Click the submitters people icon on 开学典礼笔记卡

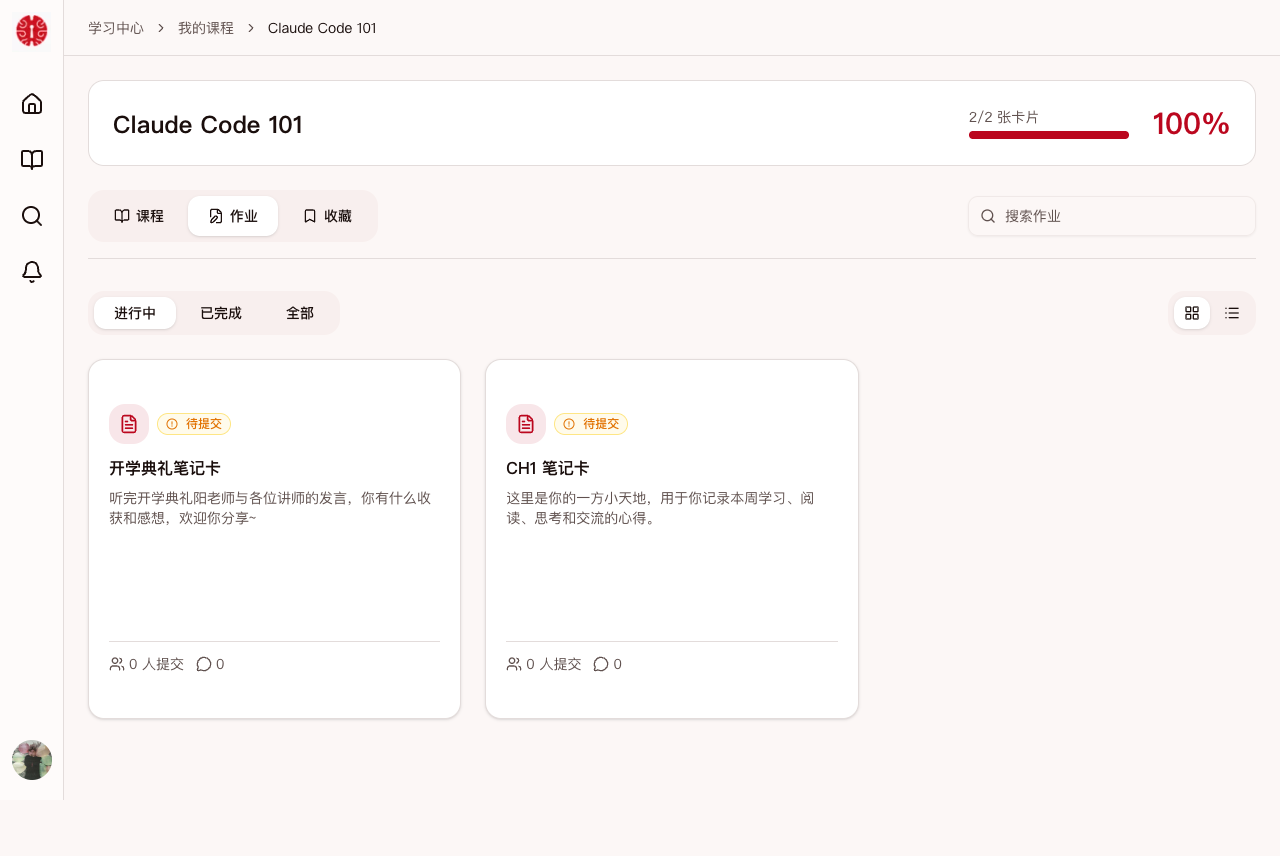(x=114, y=663)
